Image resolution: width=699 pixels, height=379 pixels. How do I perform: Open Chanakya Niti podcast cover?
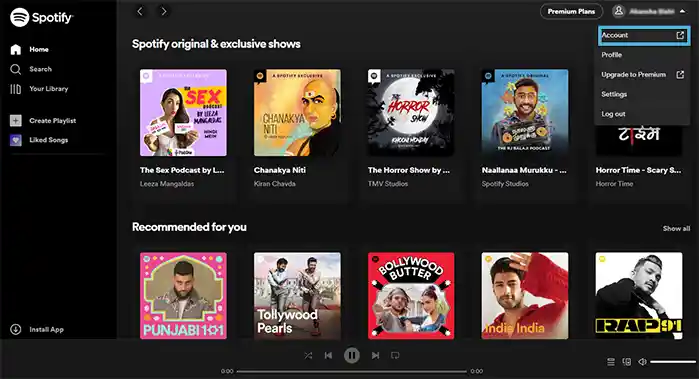click(x=297, y=112)
